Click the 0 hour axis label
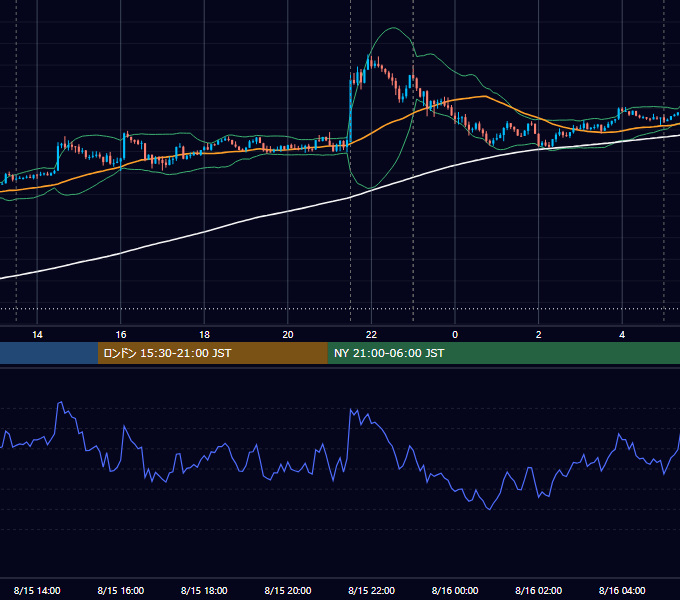 [455, 335]
